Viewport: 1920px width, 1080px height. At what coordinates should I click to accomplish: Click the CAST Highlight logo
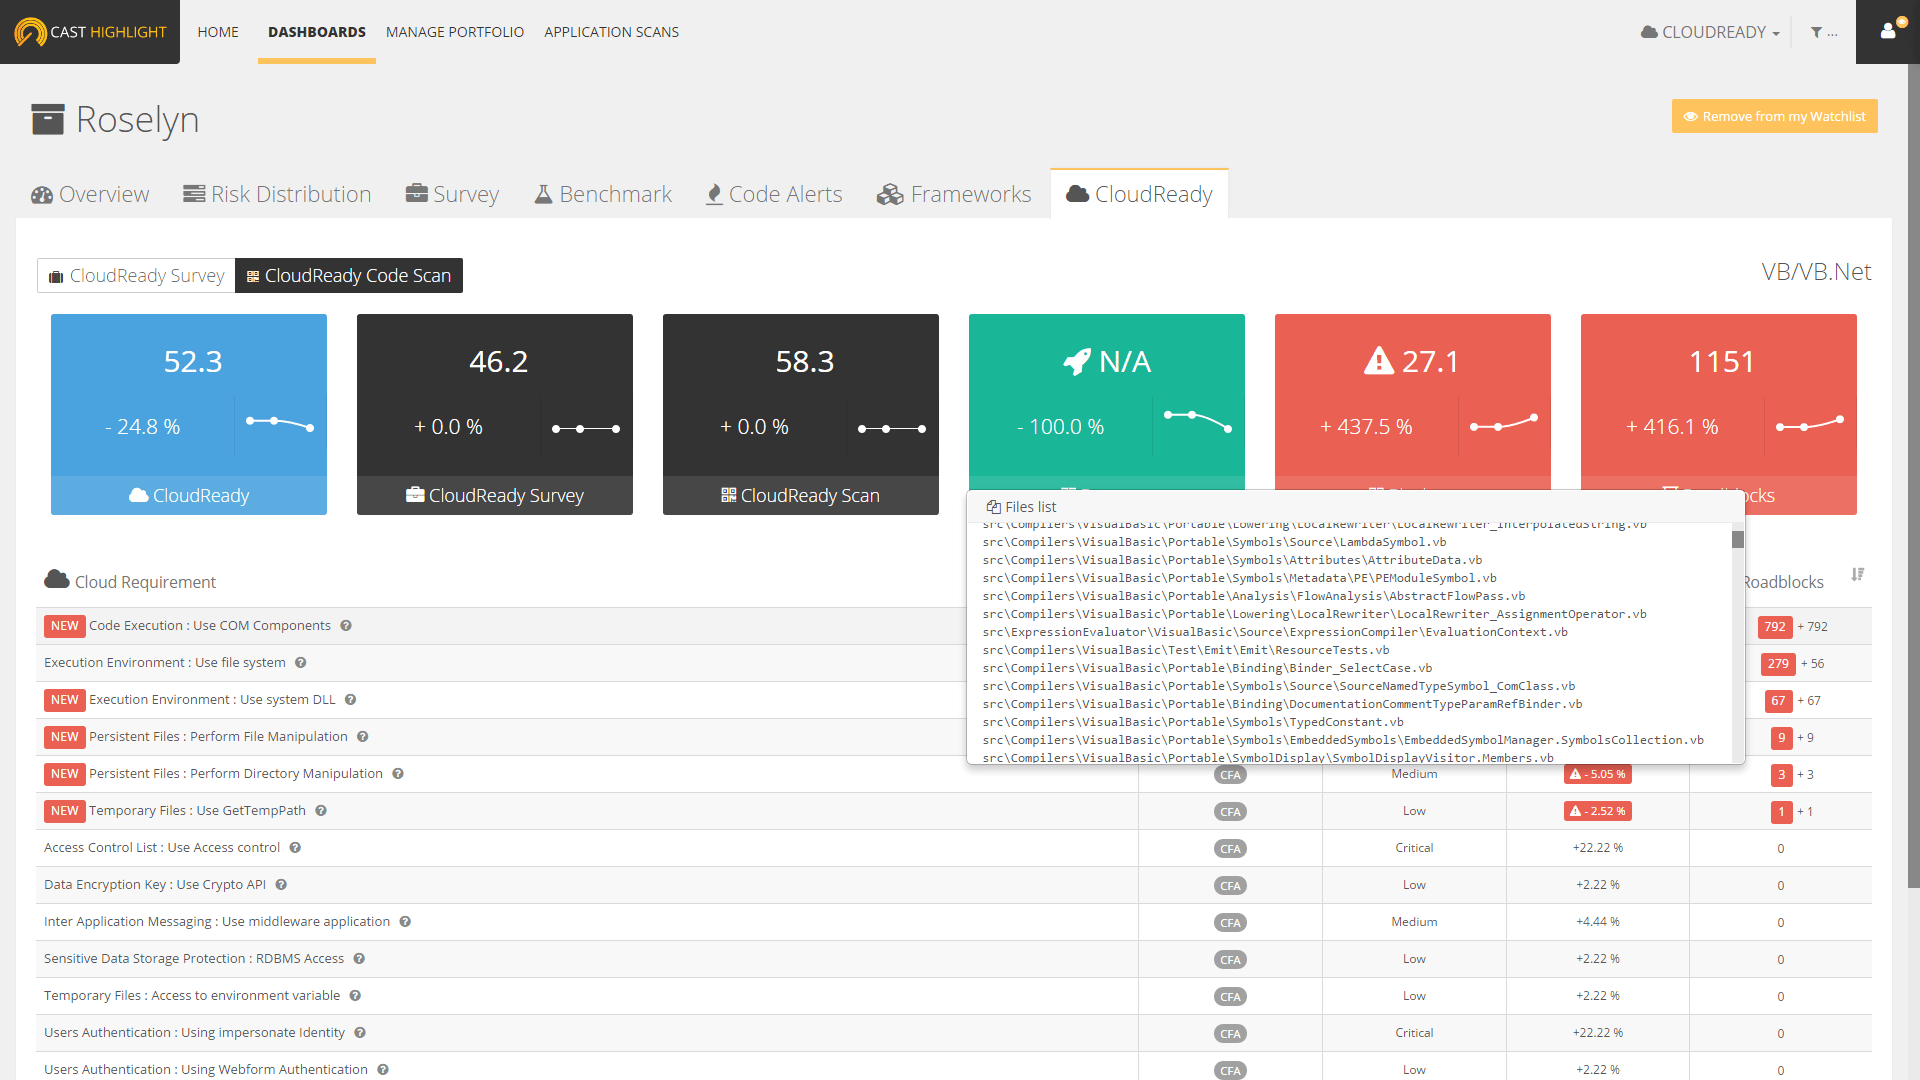(90, 32)
